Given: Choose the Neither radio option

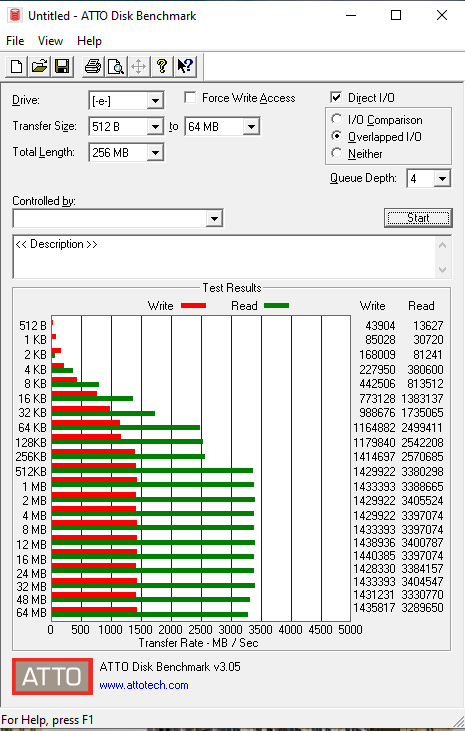Looking at the screenshot, I should 336,153.
